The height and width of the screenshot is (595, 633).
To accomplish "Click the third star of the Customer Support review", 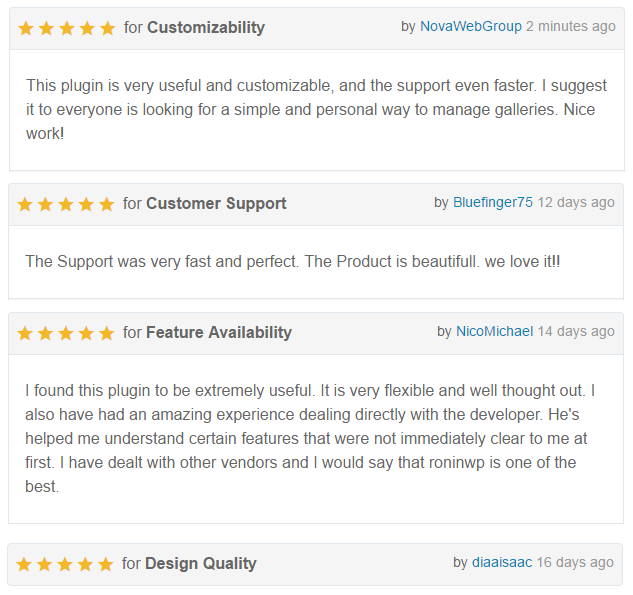I will [x=66, y=204].
